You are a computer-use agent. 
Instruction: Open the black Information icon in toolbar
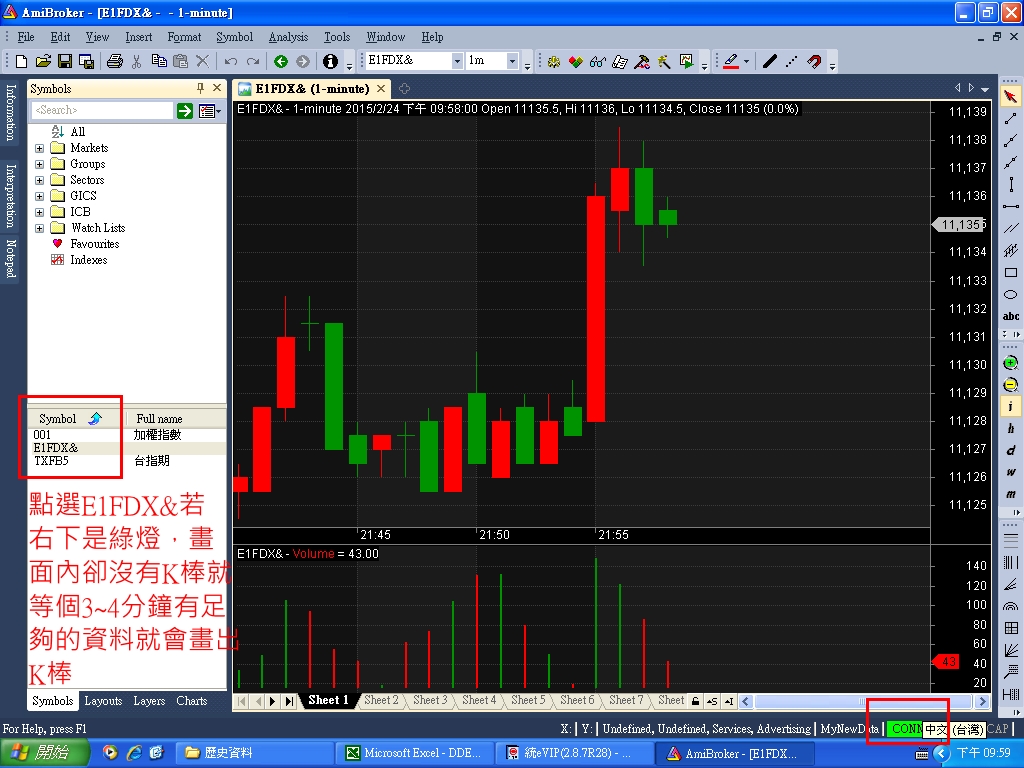(x=330, y=61)
